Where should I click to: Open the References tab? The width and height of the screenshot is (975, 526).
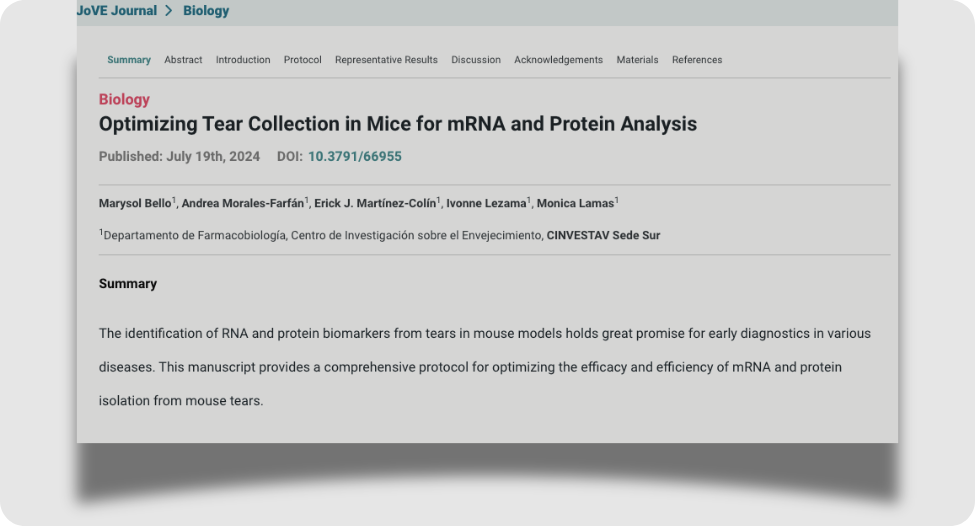pyautogui.click(x=697, y=60)
